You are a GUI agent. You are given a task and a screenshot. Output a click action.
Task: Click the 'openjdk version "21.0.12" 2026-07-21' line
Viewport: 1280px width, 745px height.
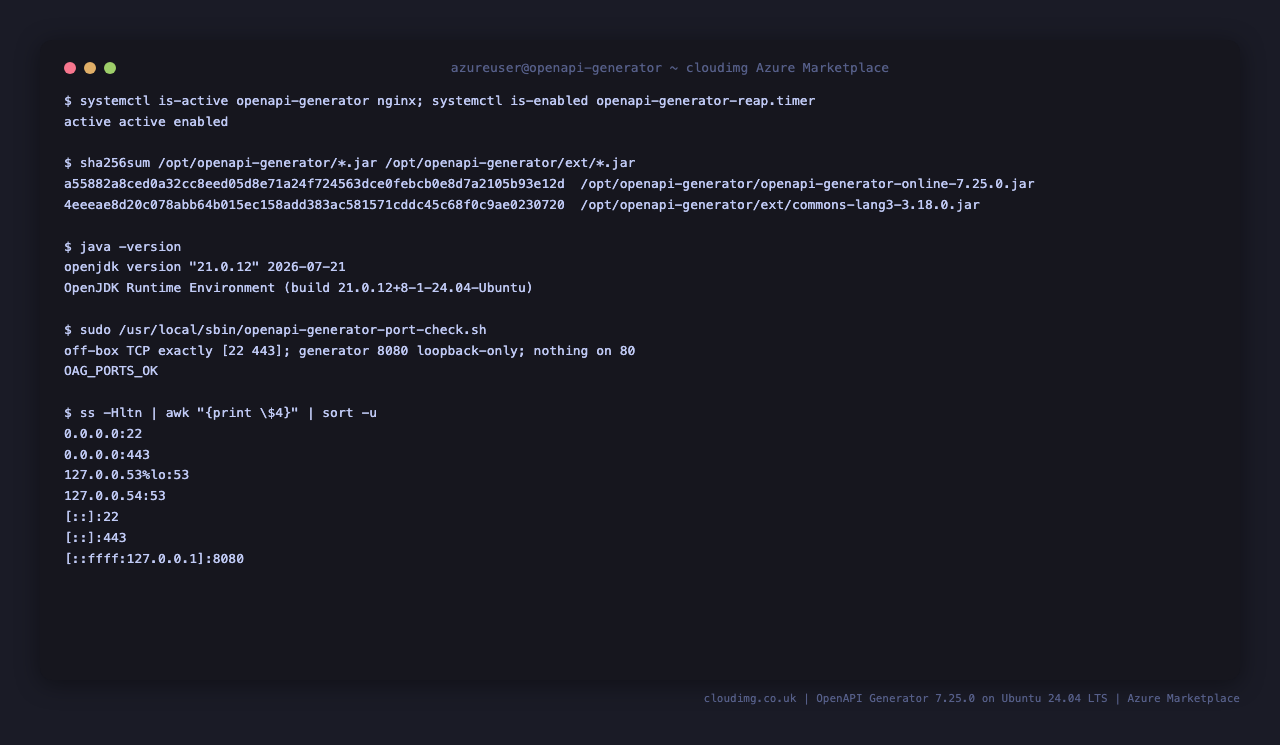205,267
